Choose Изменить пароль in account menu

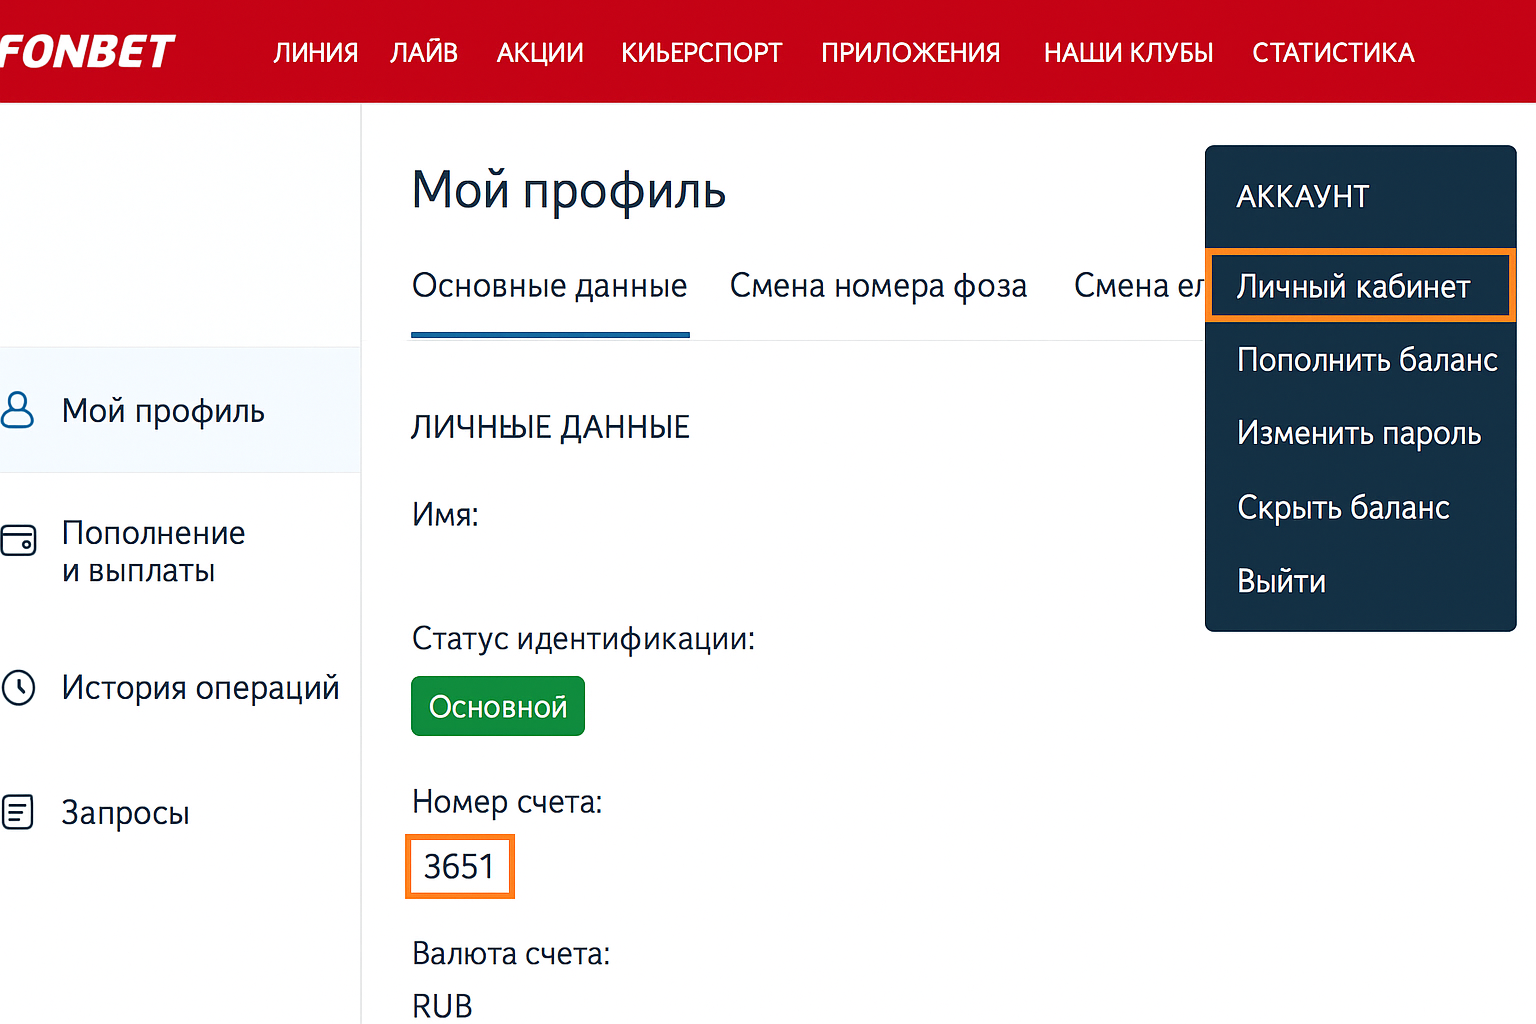(1358, 434)
